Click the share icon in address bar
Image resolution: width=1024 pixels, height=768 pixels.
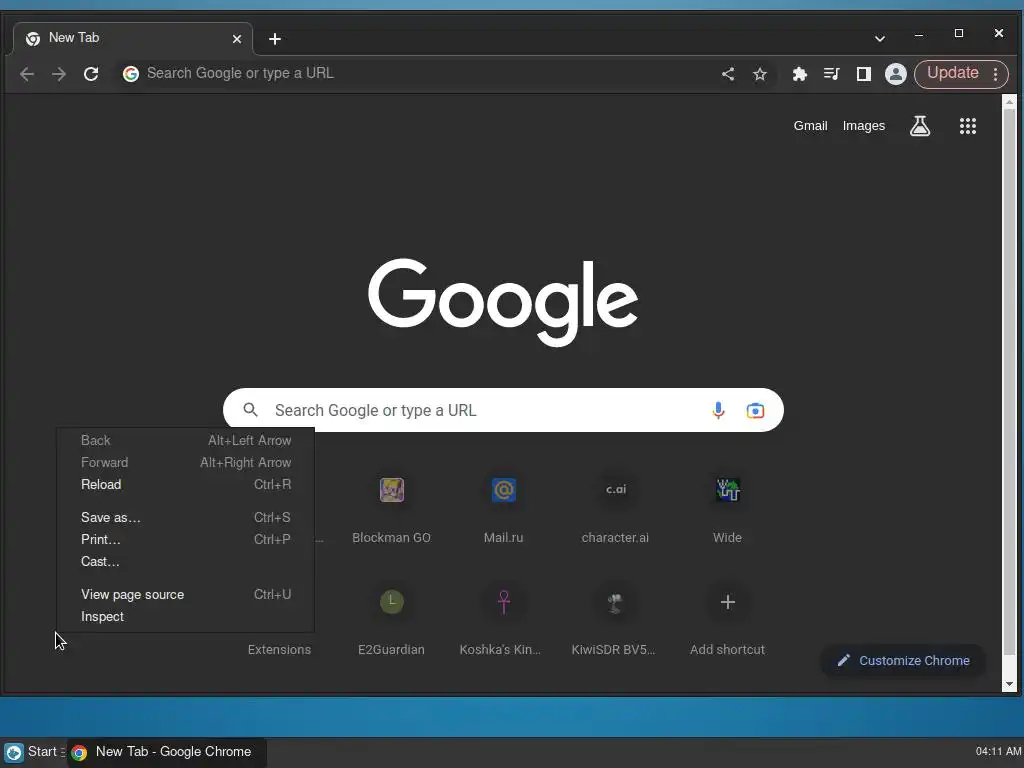(x=728, y=74)
